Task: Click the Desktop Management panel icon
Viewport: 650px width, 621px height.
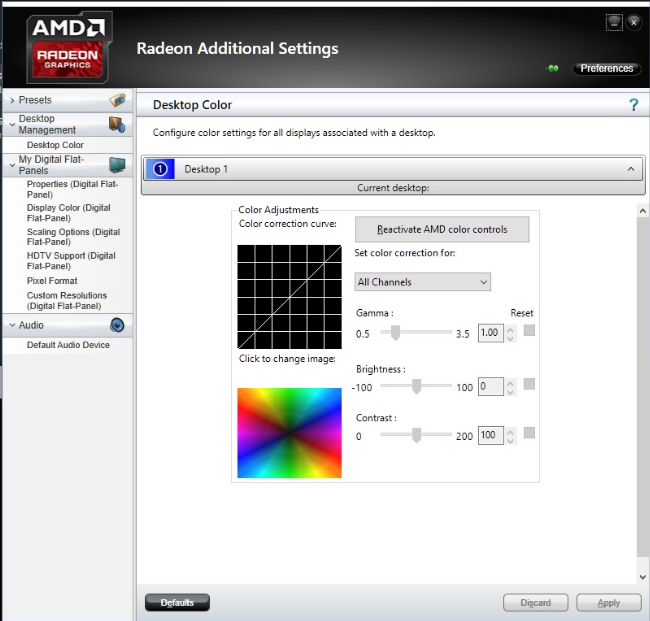Action: (117, 124)
